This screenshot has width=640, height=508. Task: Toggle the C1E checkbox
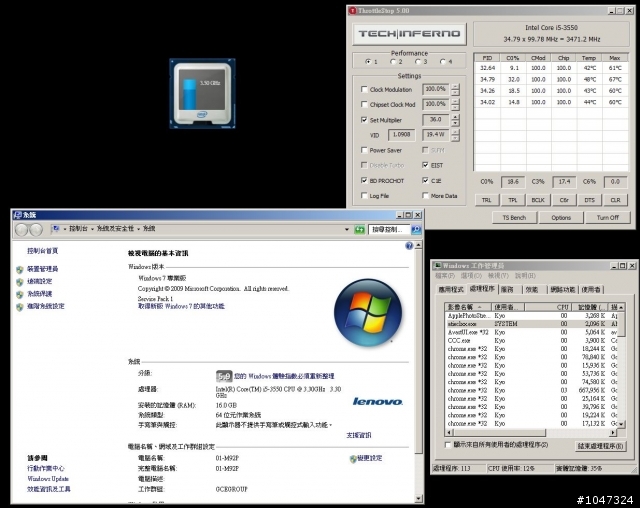pyautogui.click(x=425, y=180)
